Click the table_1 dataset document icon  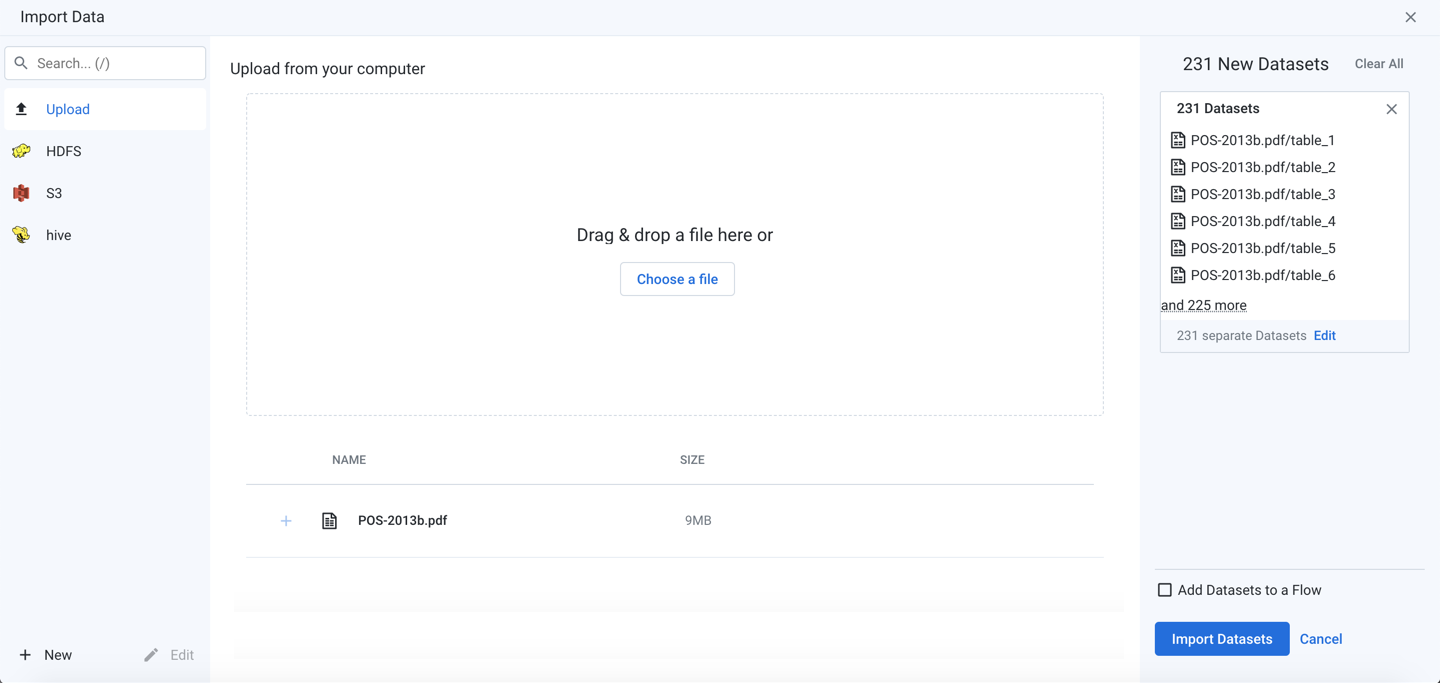click(1178, 140)
